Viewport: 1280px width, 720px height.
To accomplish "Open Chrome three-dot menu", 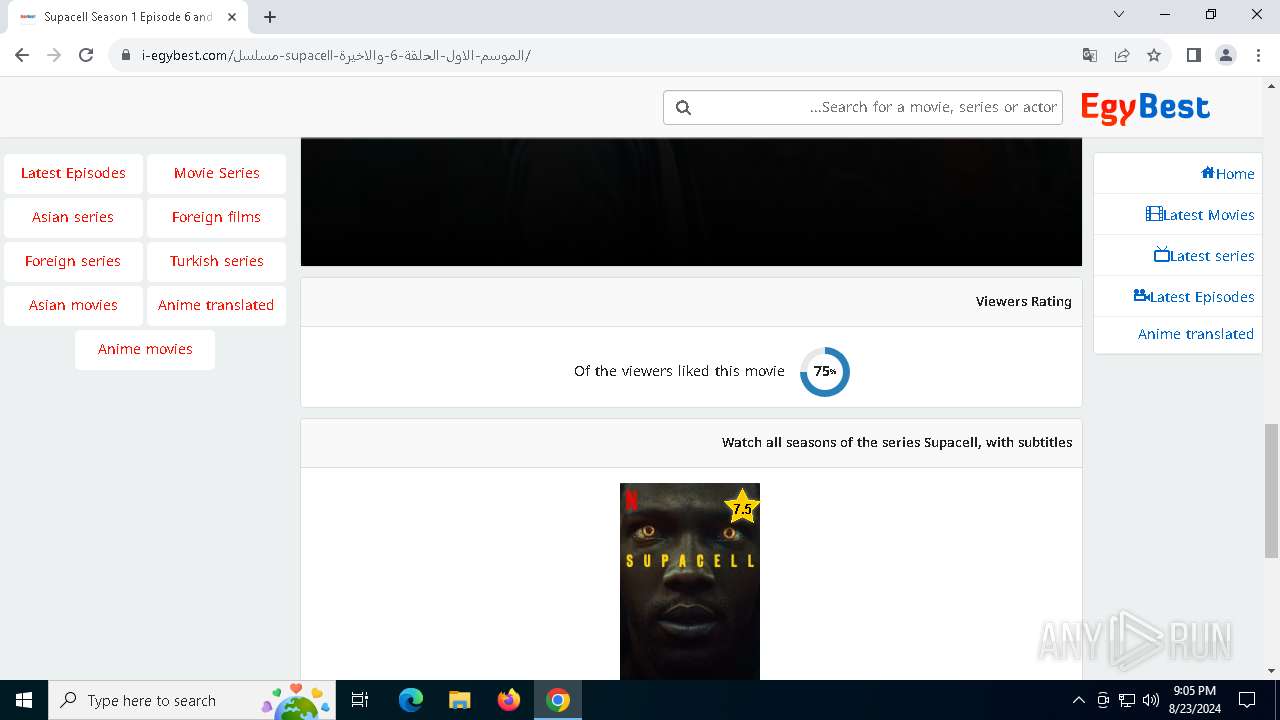I will [1258, 55].
